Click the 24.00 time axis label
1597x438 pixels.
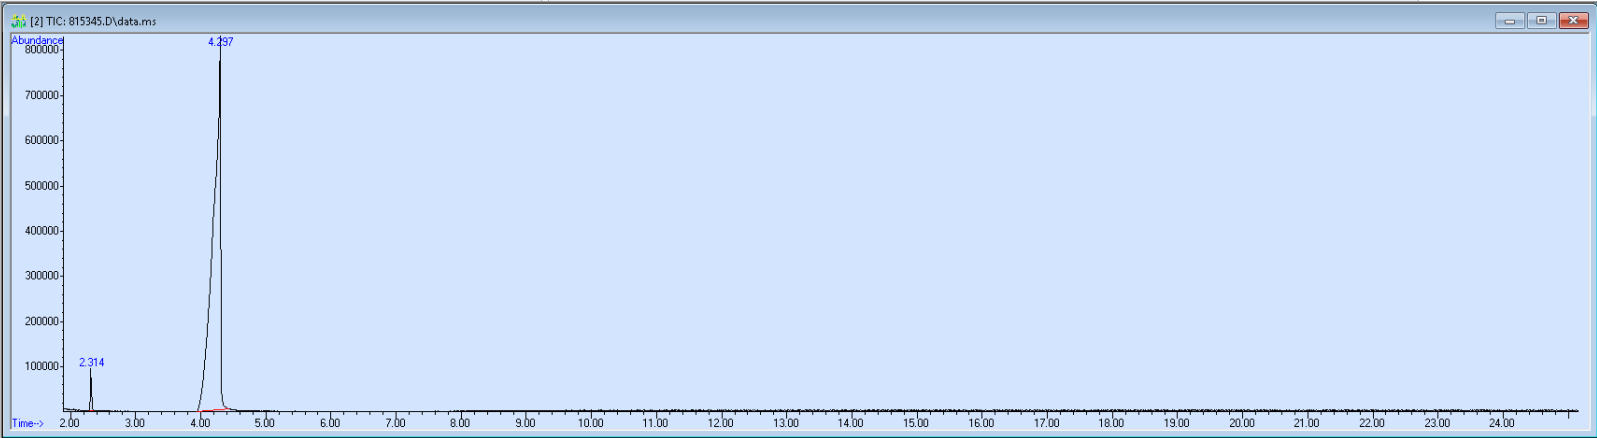point(1502,423)
